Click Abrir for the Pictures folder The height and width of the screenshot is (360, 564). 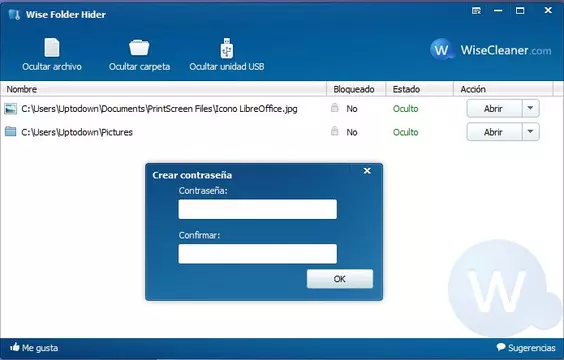(x=494, y=132)
